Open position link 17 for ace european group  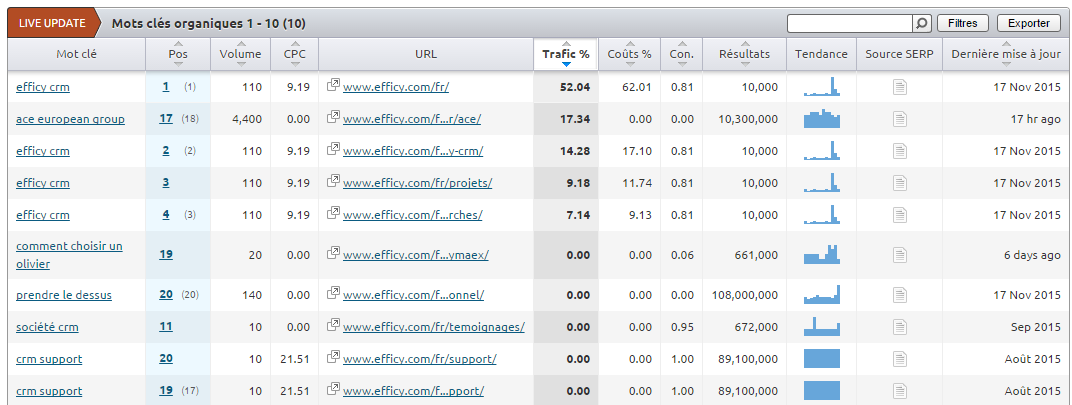(166, 118)
